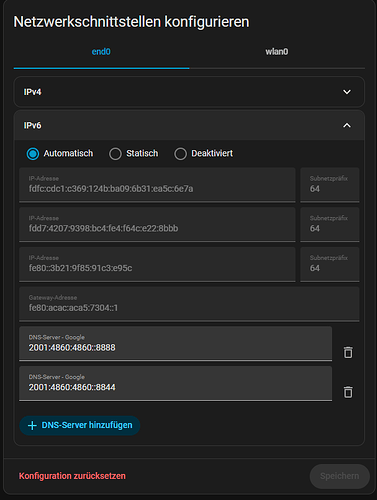Screen dimensions: 377x500
Task: Edit DNS server field 2001:4860:4860::8888
Action: (x=176, y=343)
